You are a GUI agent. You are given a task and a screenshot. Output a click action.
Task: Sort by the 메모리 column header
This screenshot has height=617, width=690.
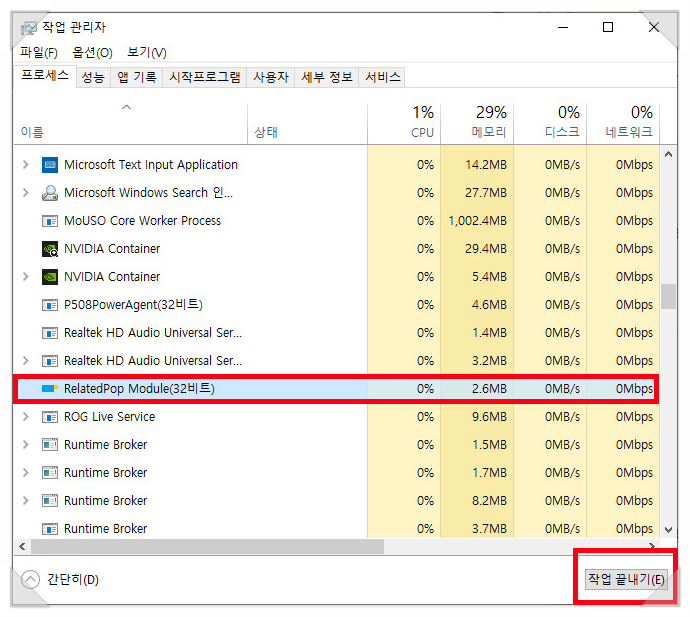click(477, 124)
